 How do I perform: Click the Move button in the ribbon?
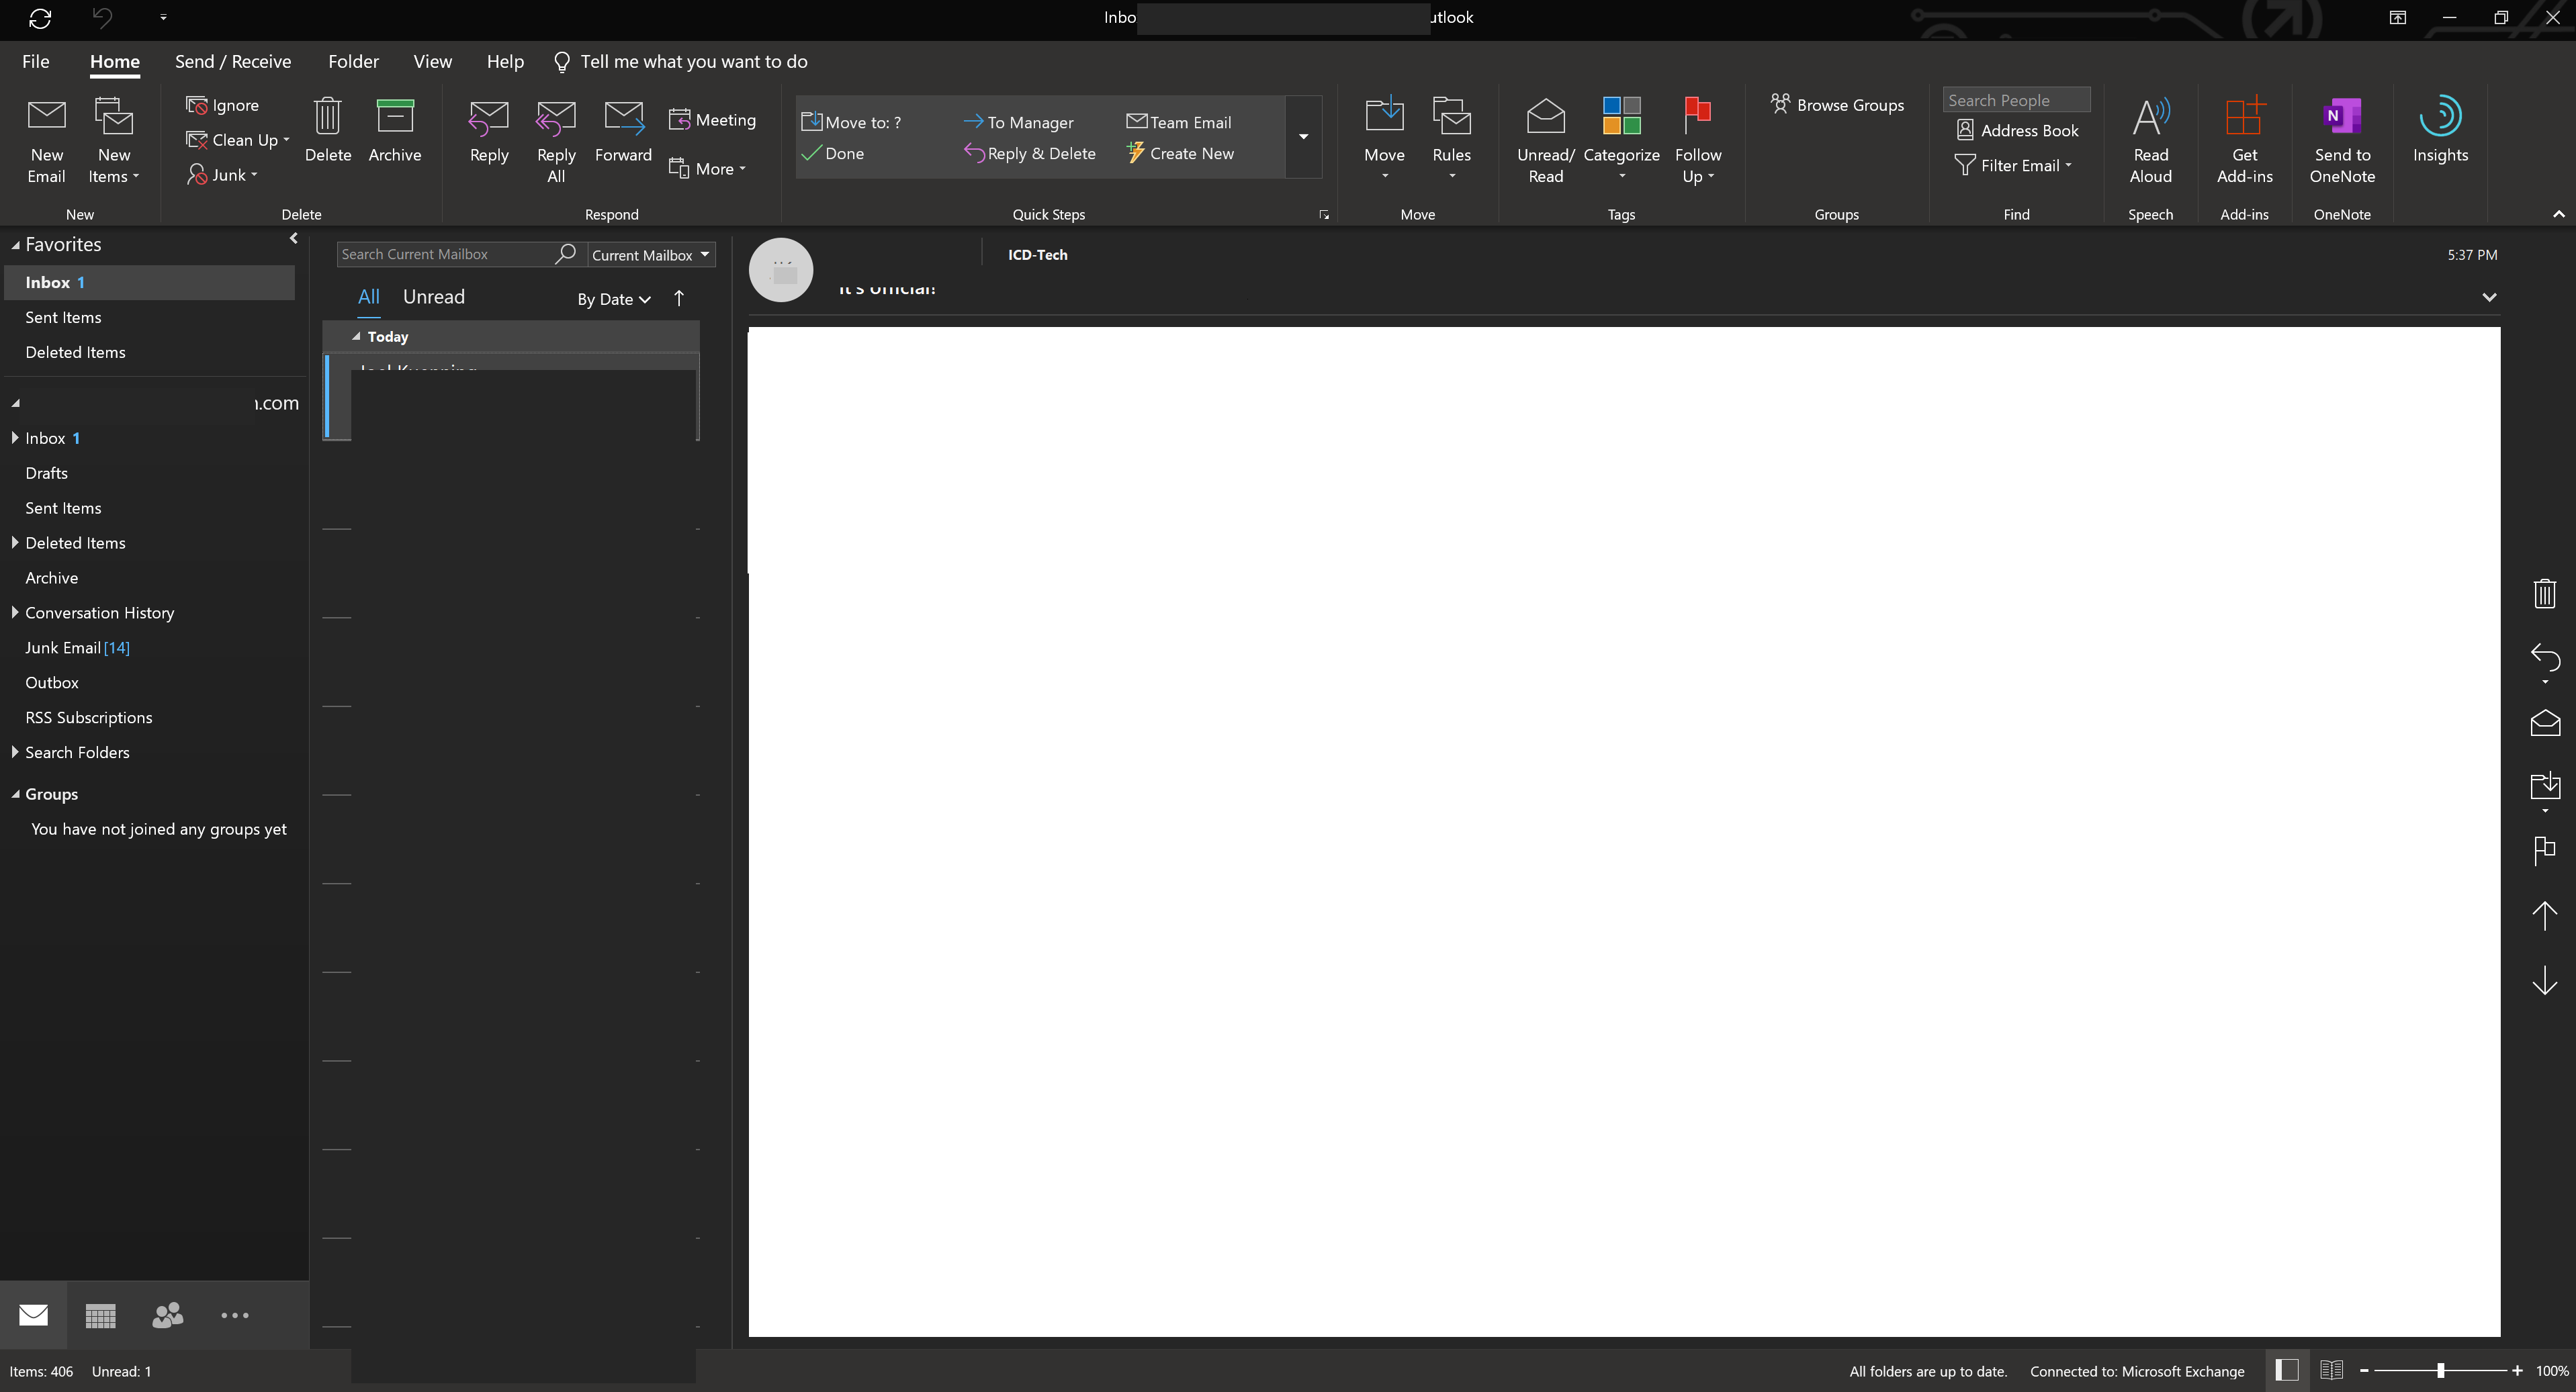[x=1384, y=140]
